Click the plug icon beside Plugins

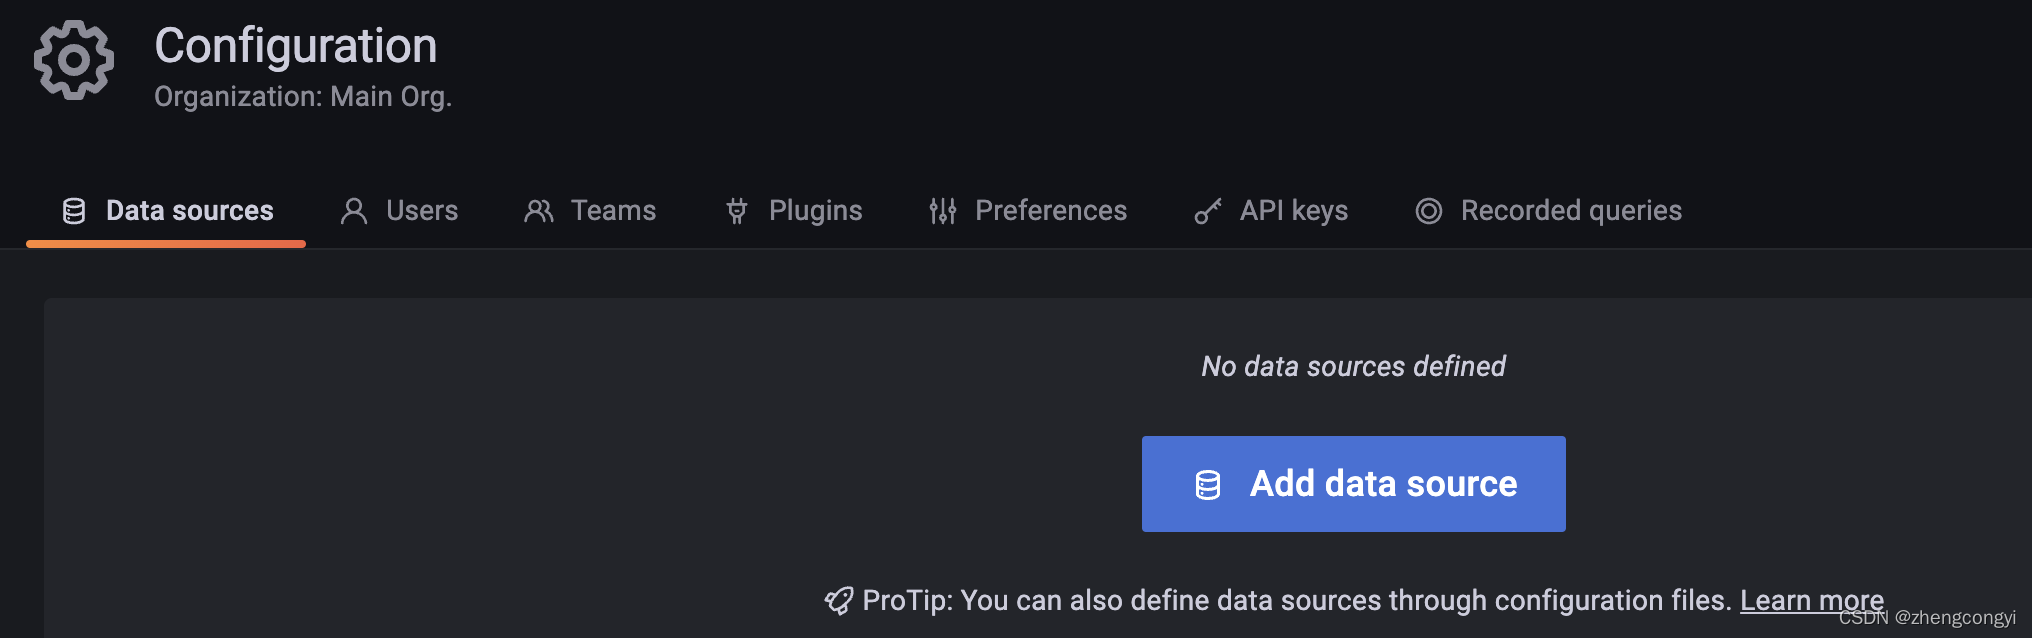click(x=737, y=211)
